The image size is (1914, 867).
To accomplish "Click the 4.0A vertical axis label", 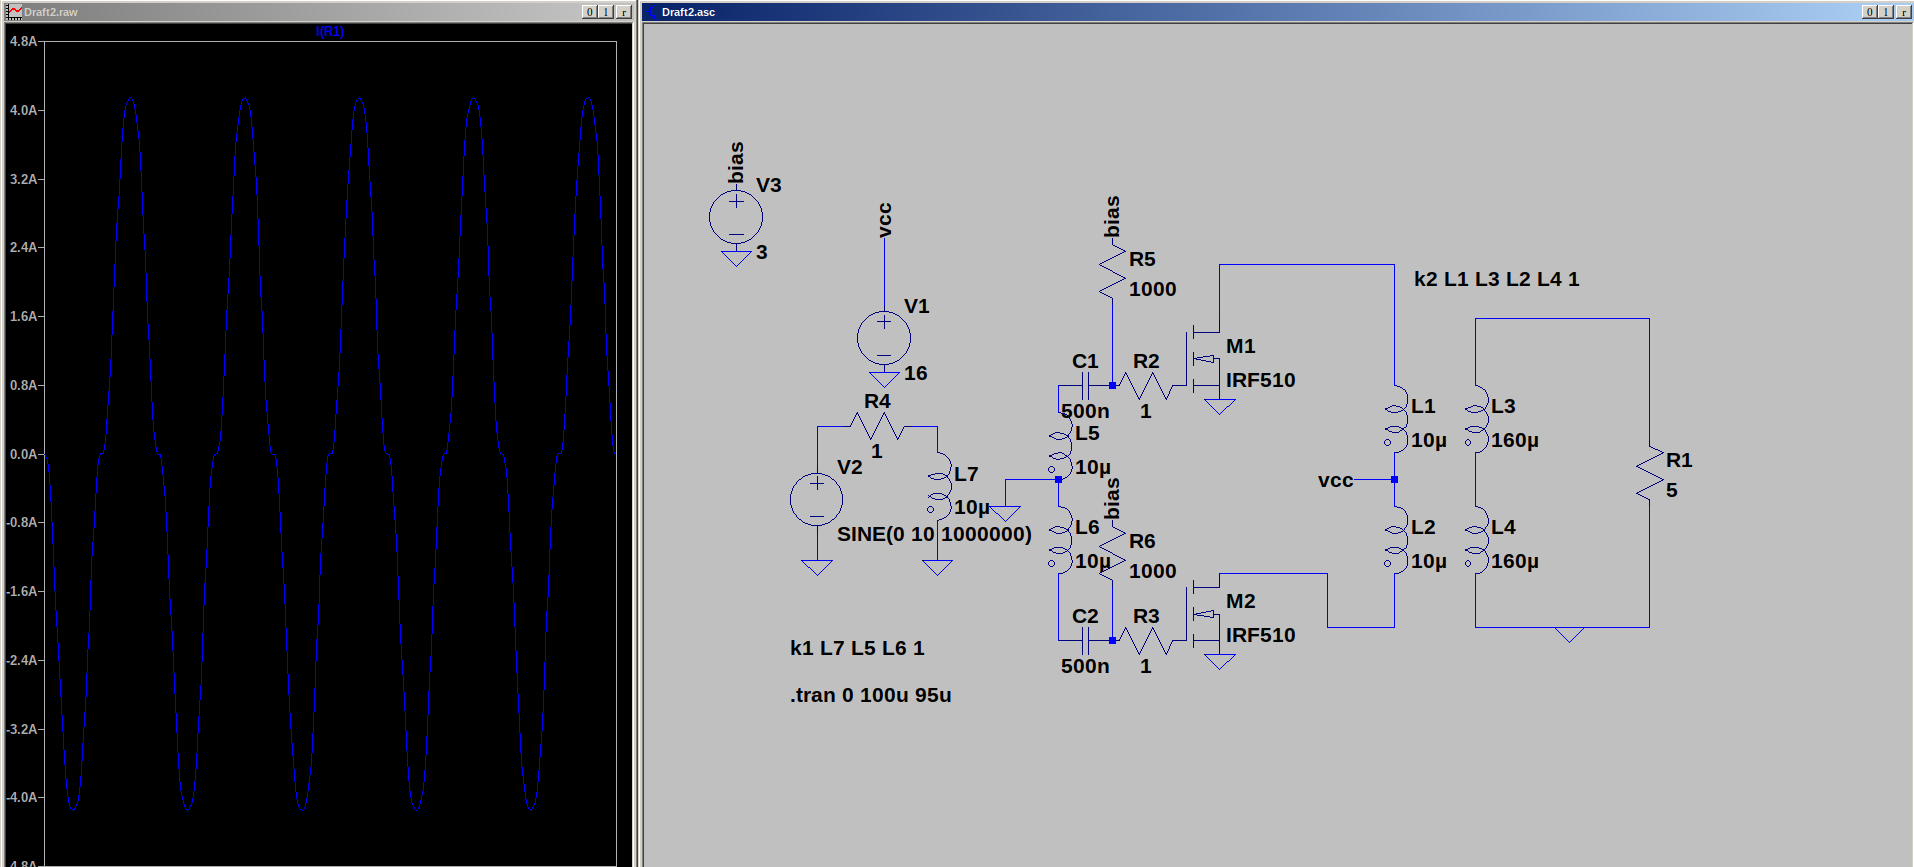I will click(x=23, y=110).
